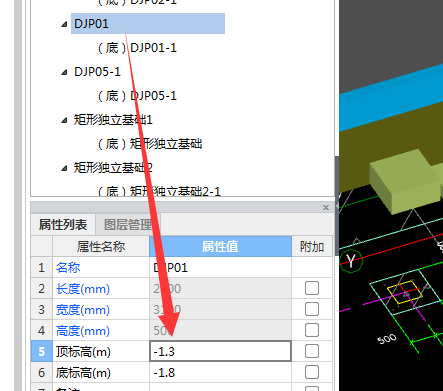Viewport: 443px width, 391px height.
Task: Close the properties panel with the X
Action: 326,207
